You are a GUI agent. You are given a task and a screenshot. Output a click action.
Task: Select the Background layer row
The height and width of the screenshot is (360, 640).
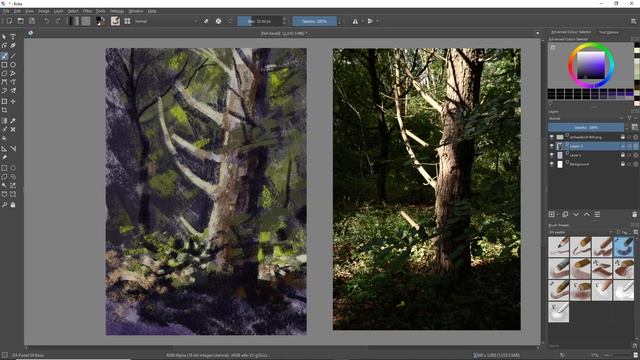[593, 164]
